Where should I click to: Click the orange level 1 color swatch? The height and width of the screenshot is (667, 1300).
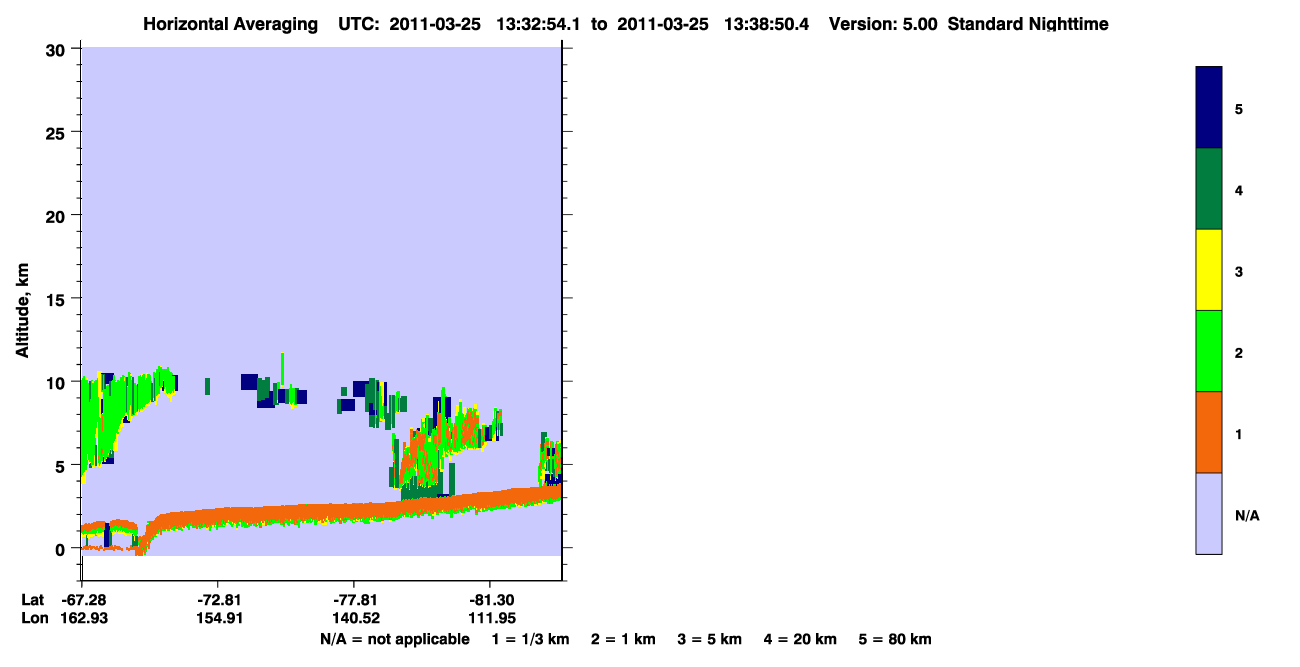(1209, 432)
